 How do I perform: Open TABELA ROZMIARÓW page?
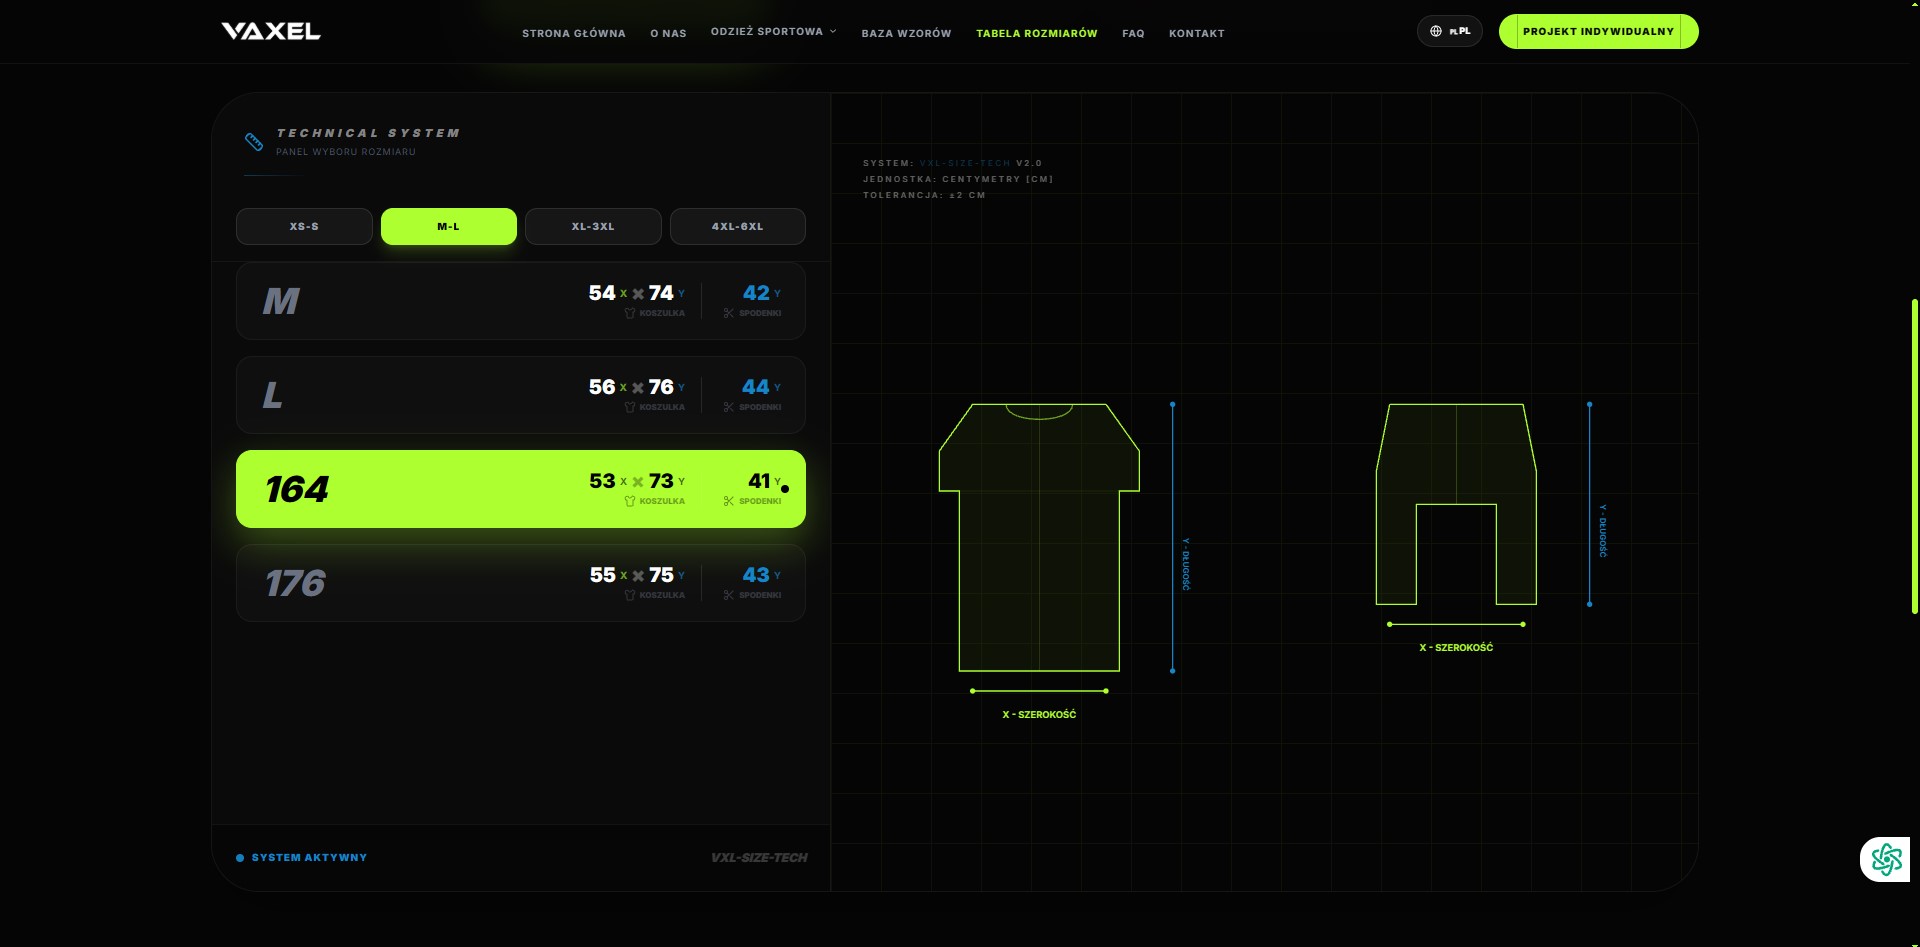click(x=1036, y=33)
